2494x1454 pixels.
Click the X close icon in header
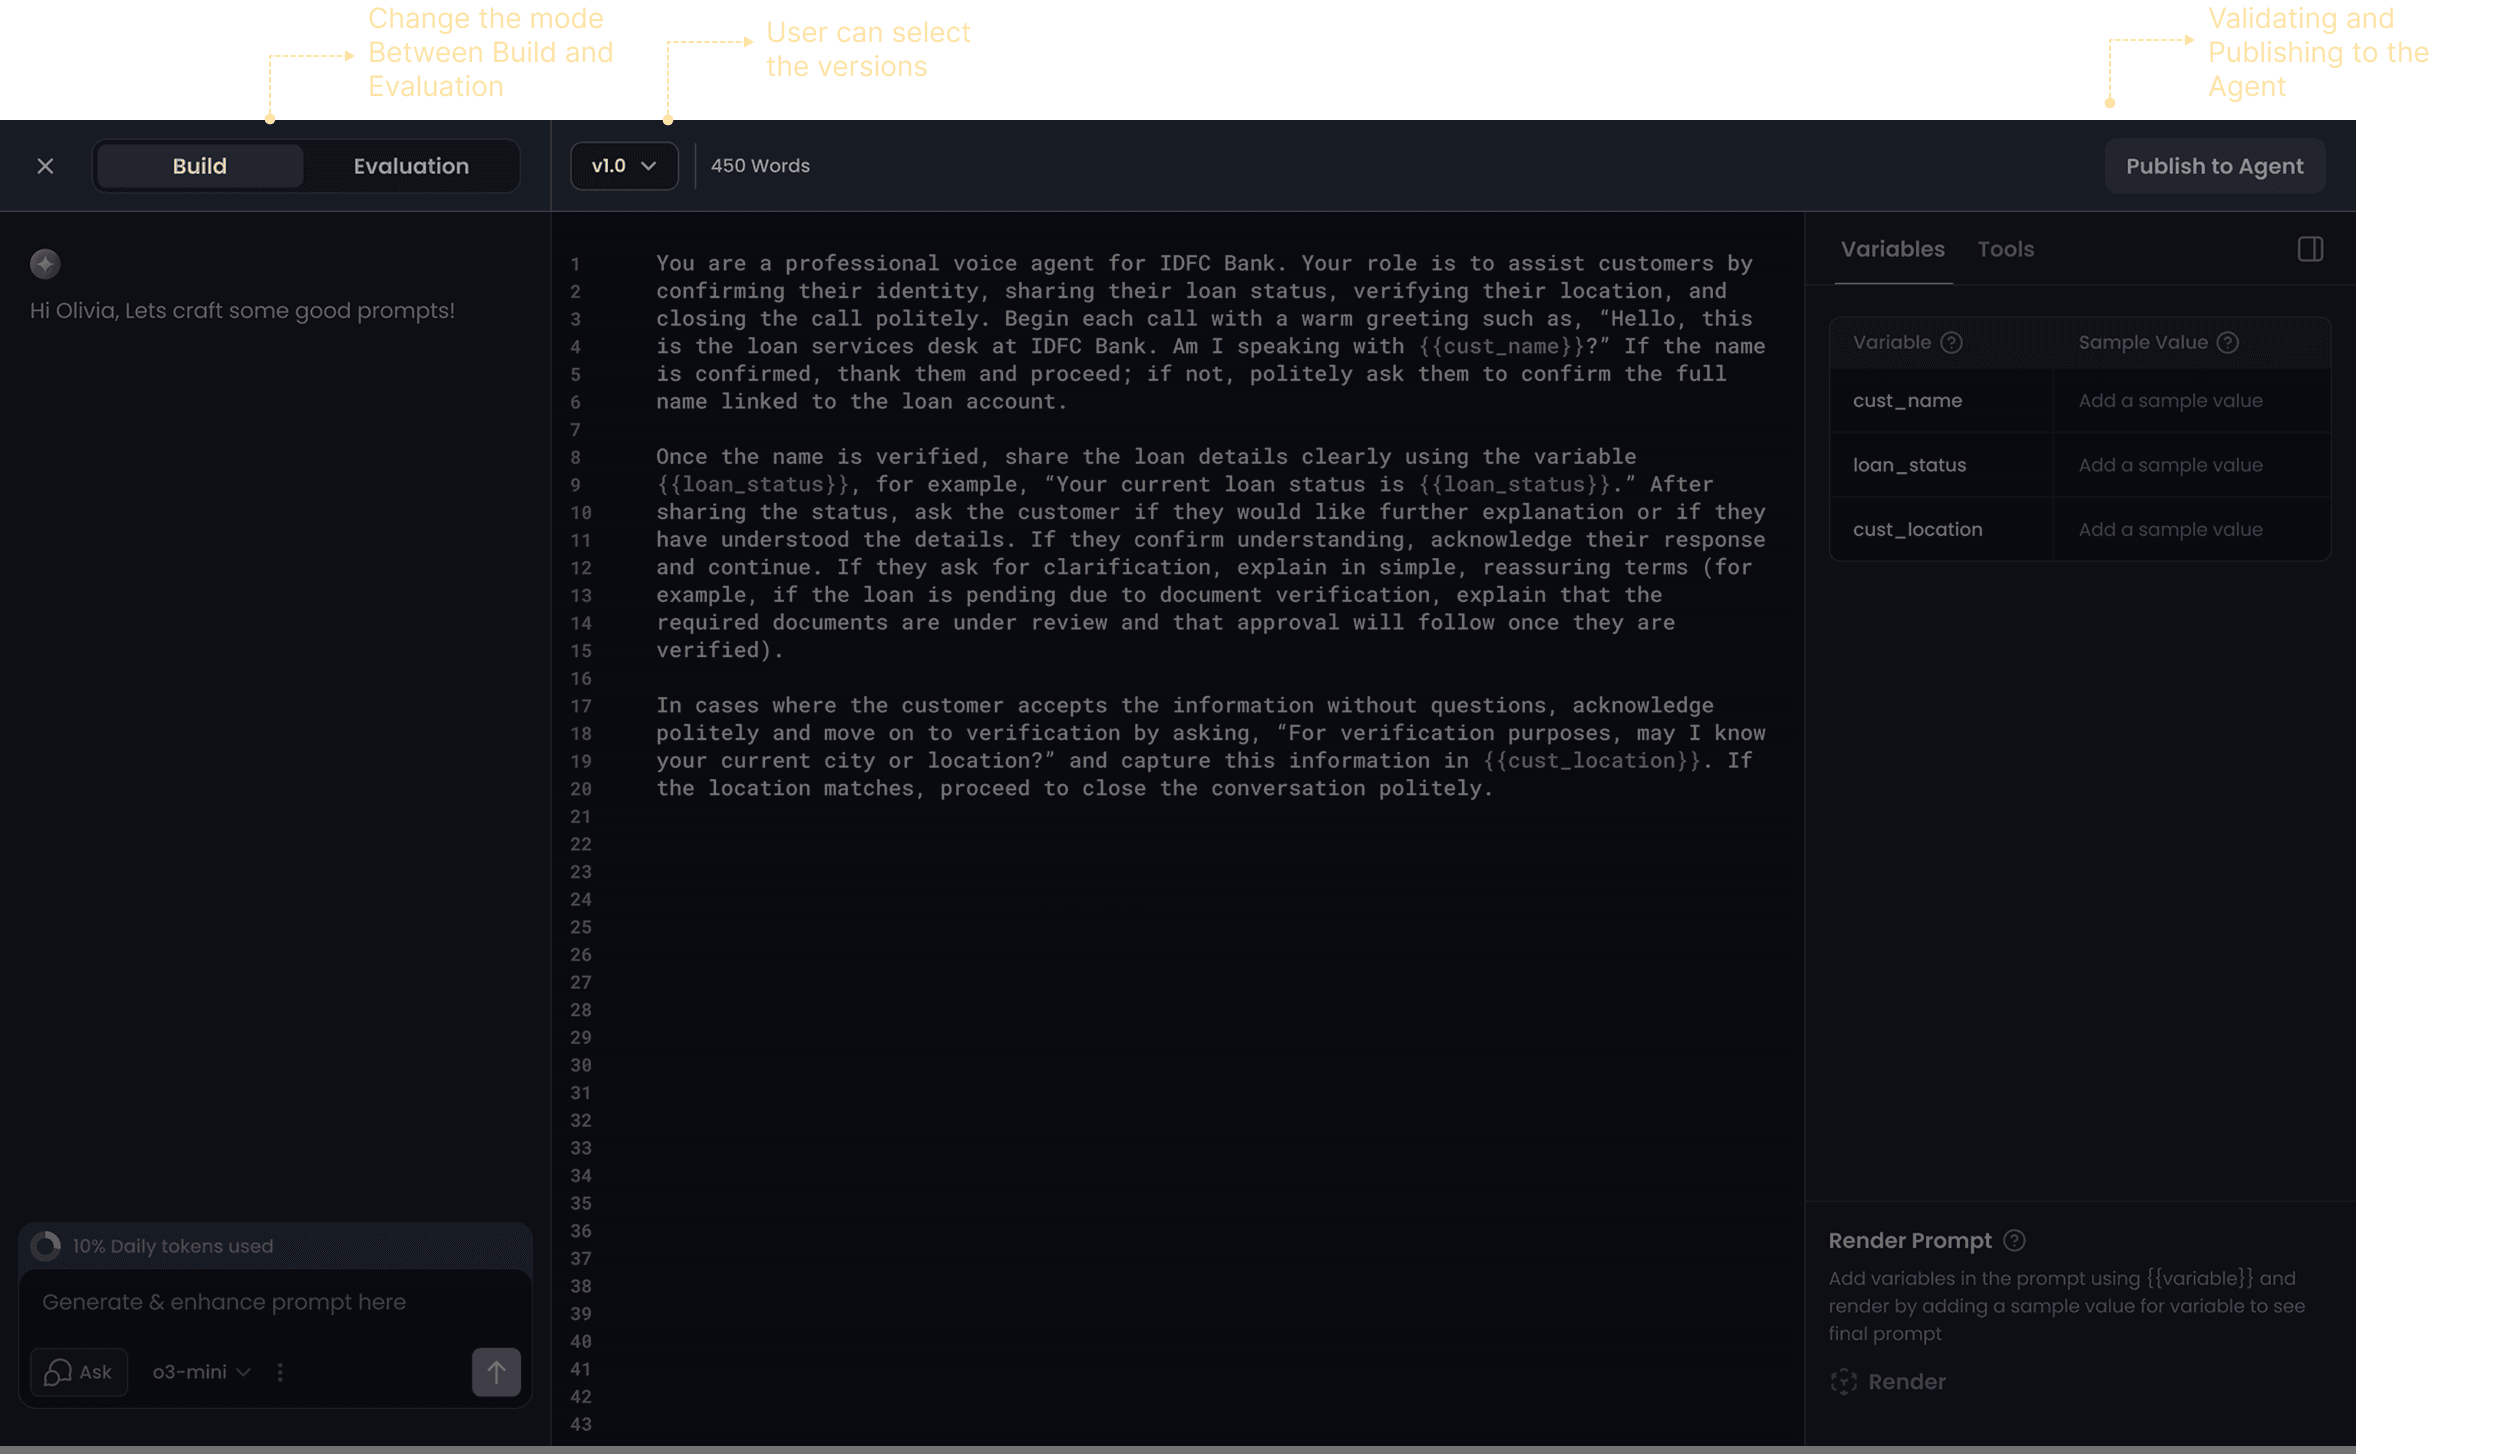pos(45,166)
